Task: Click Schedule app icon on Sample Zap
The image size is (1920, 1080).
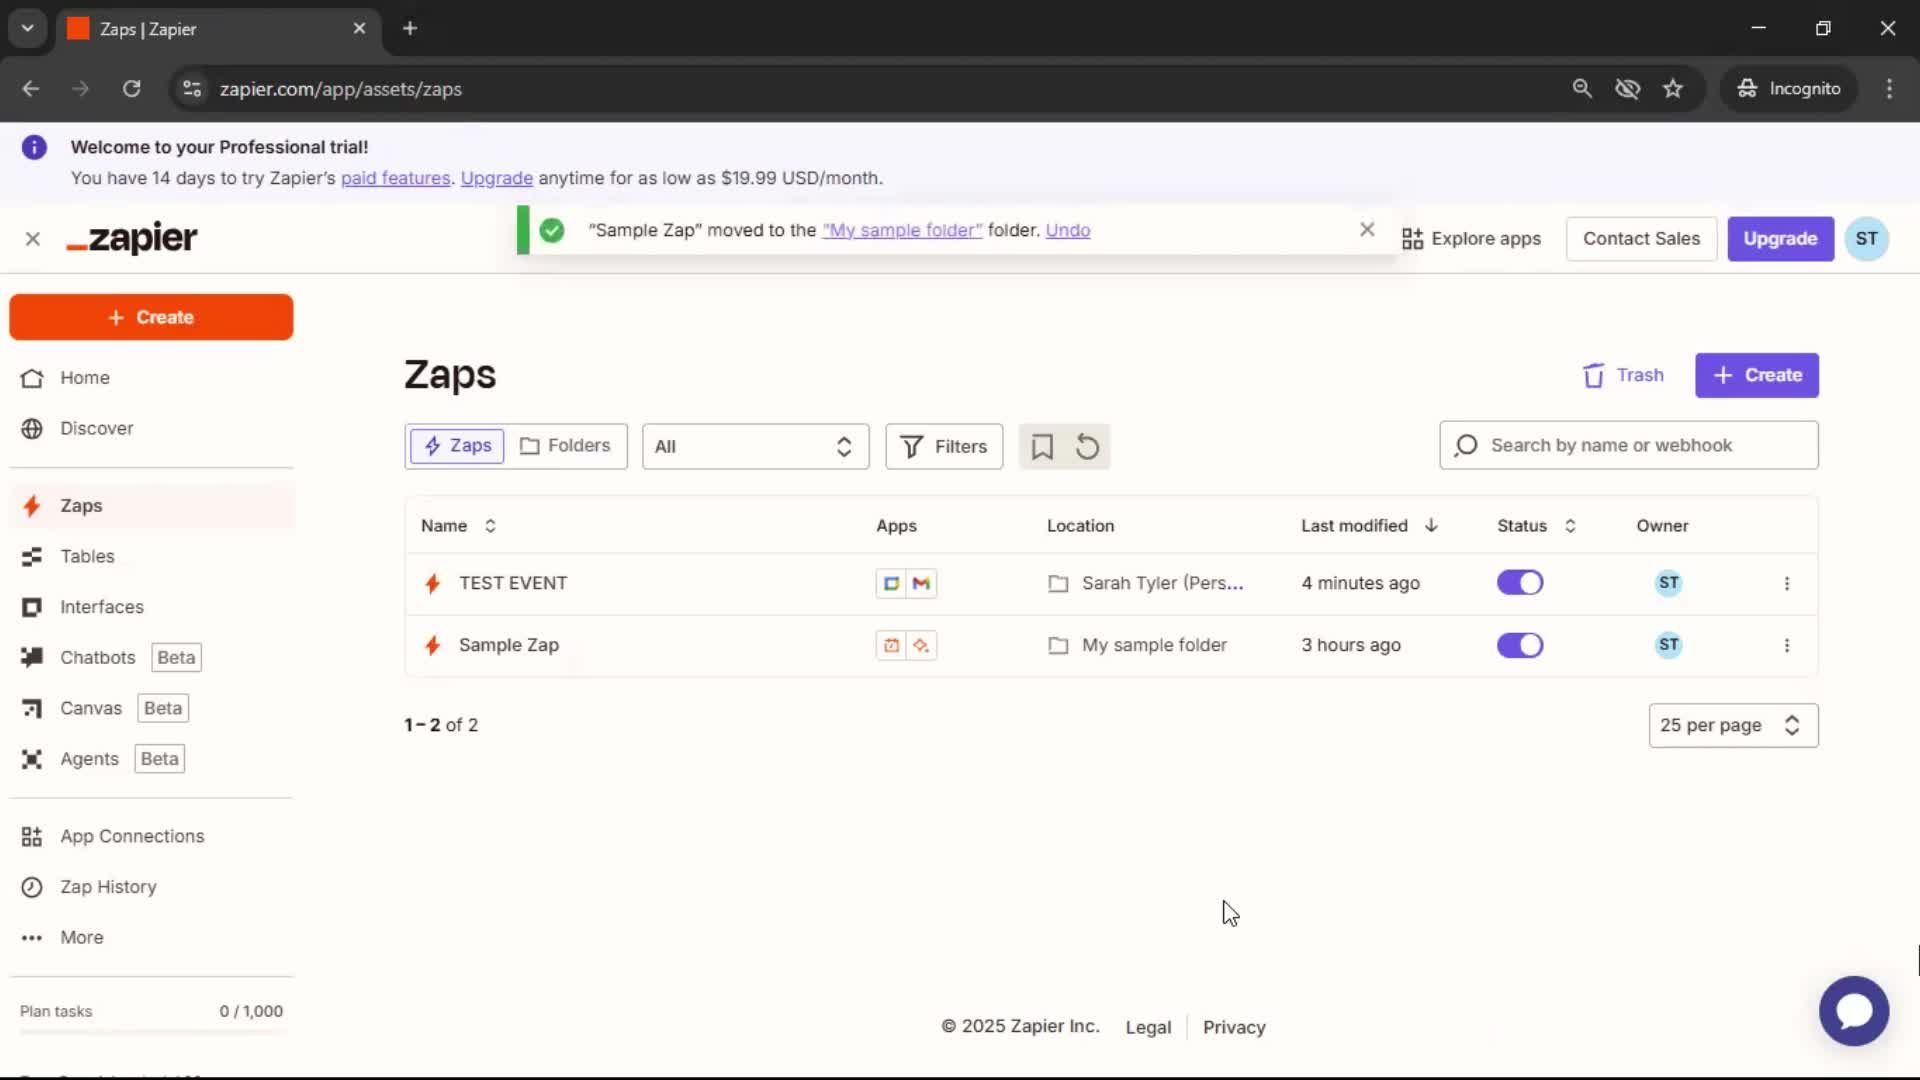Action: [891, 645]
